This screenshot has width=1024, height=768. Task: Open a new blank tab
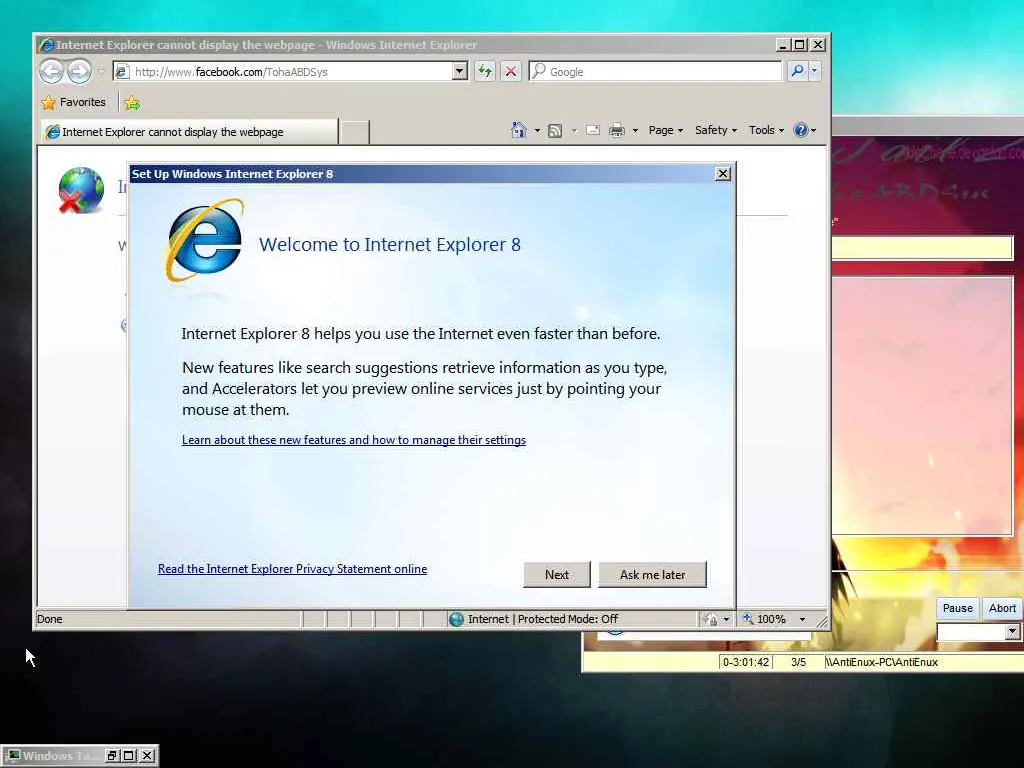coord(355,132)
